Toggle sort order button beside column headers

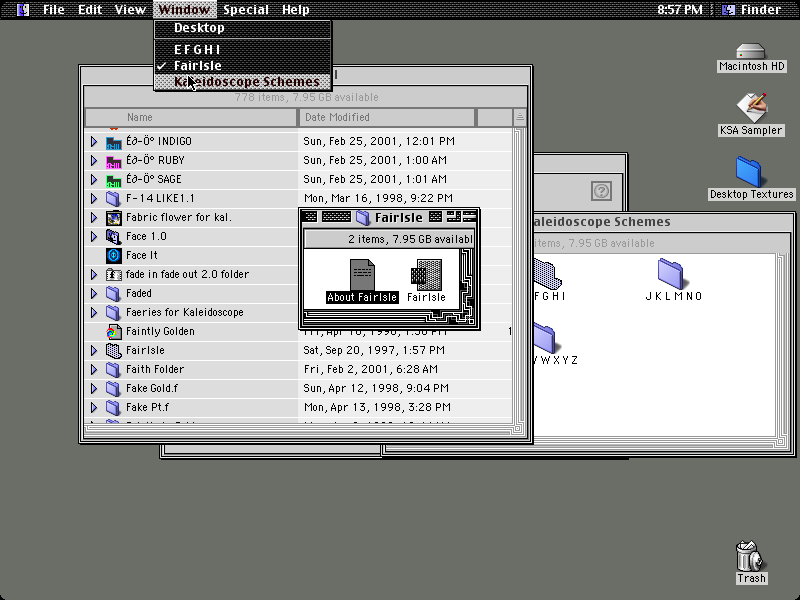(x=519, y=117)
